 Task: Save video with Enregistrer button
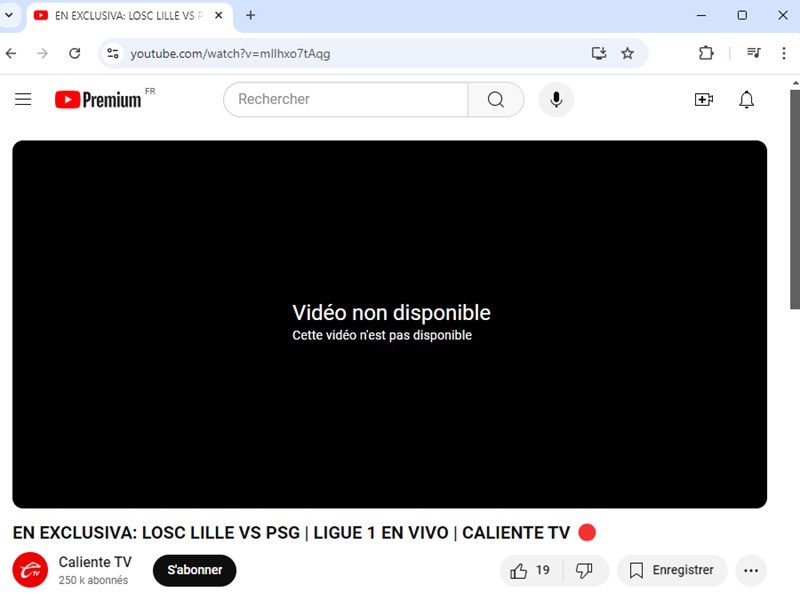click(x=672, y=570)
